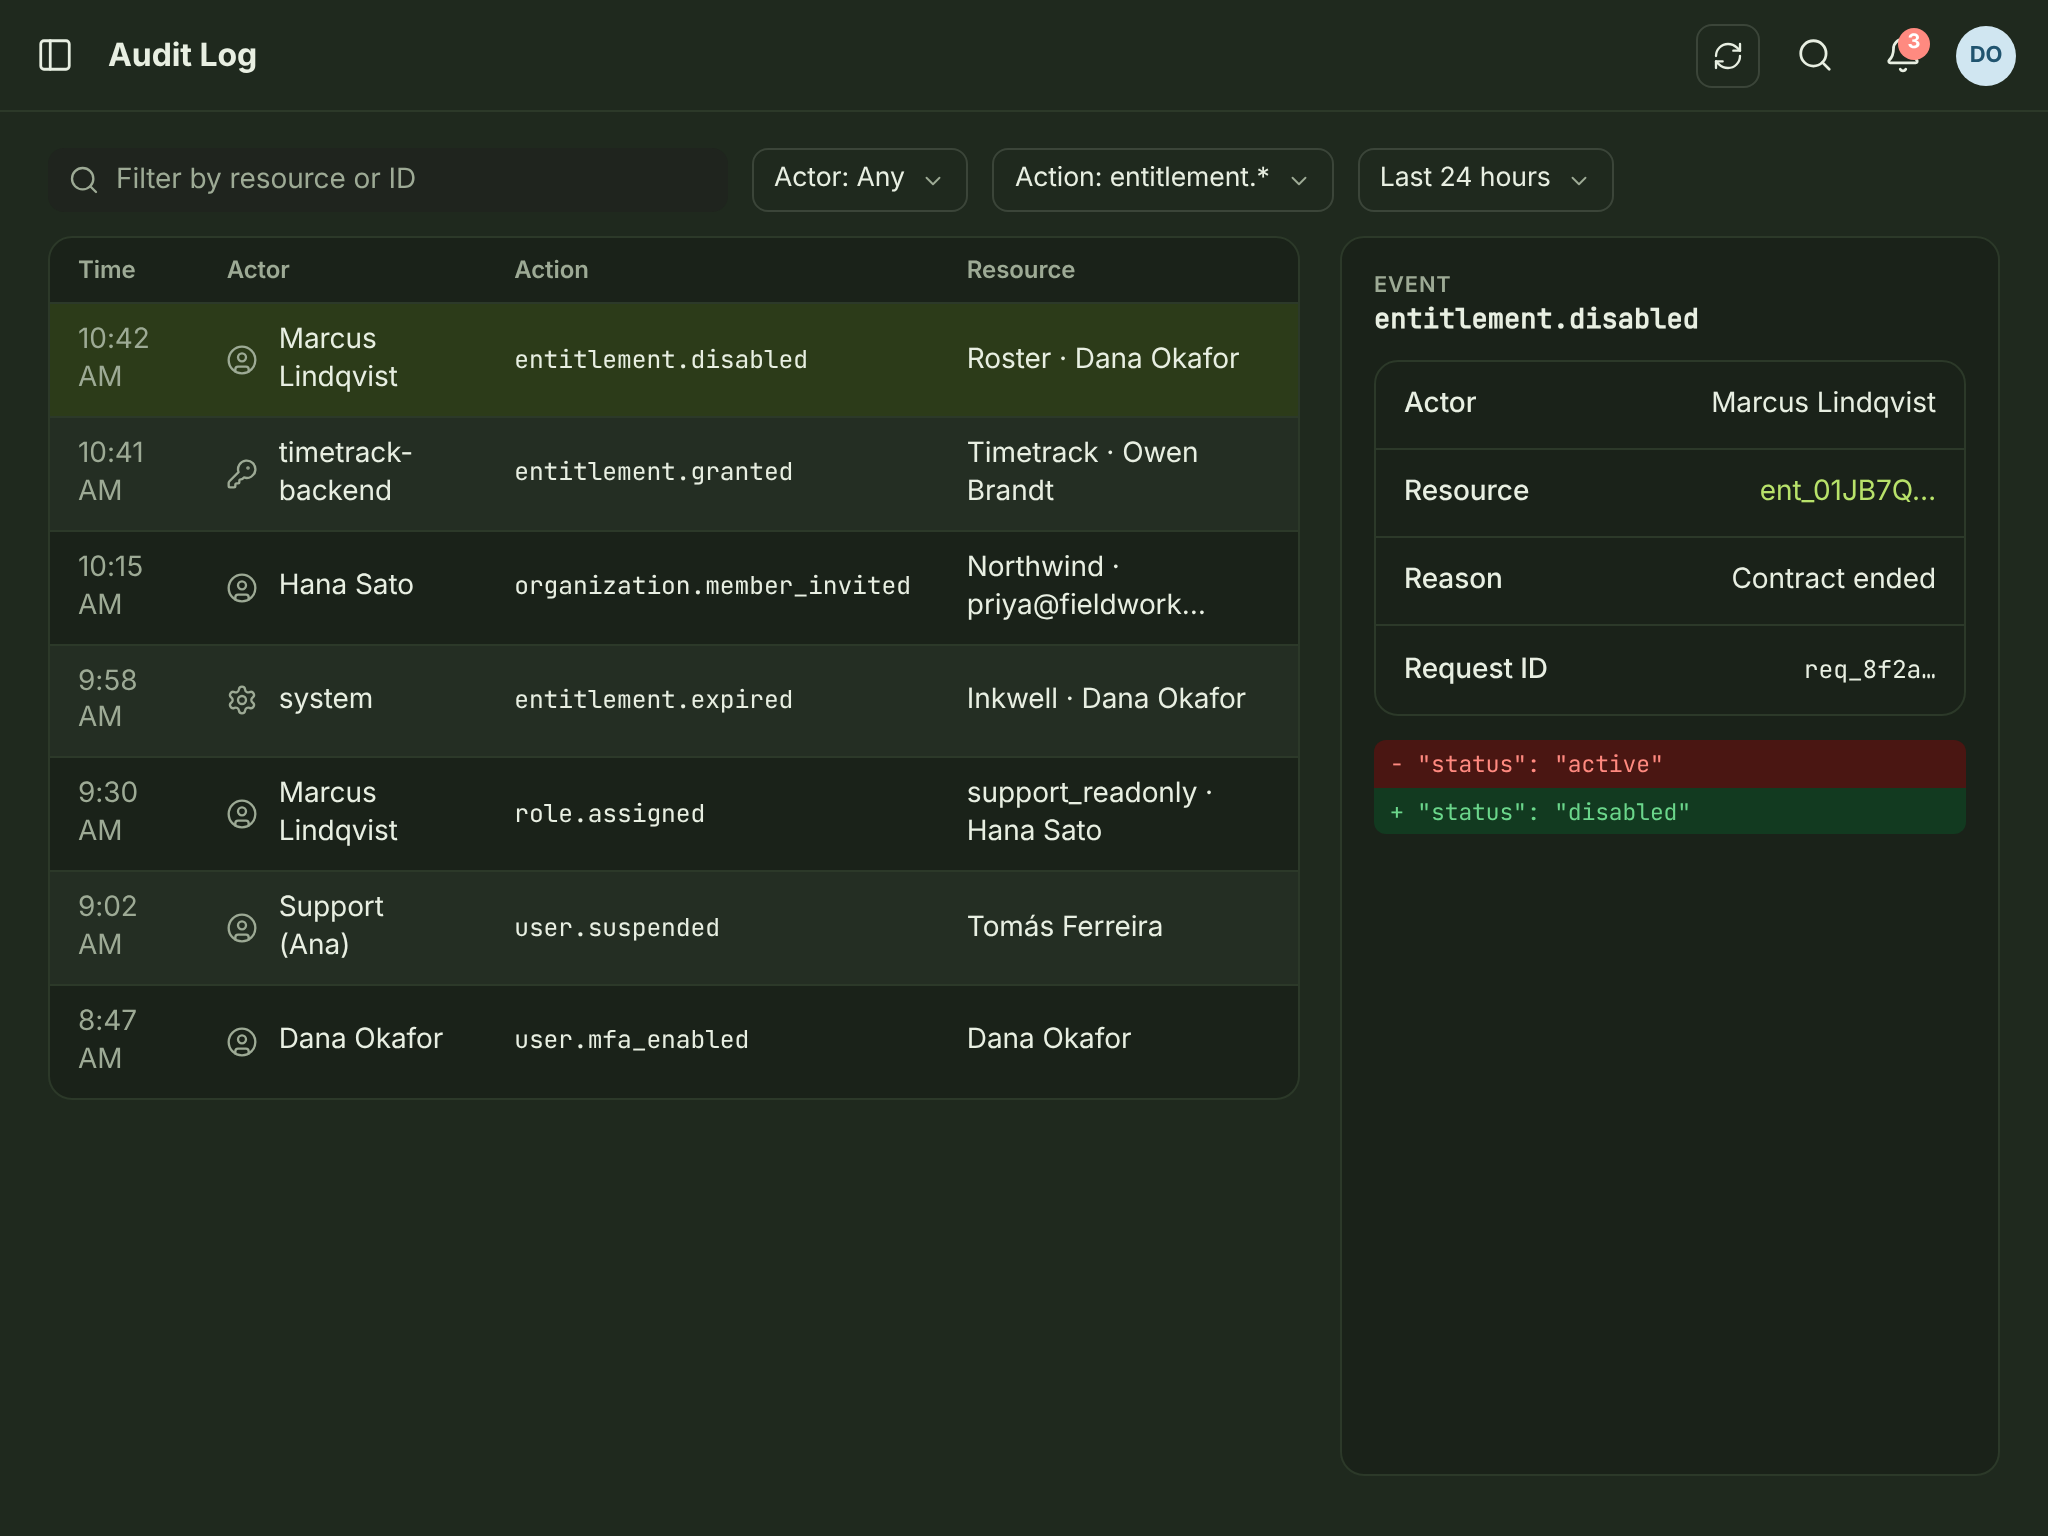Screen dimensions: 2048x1536
Task: Select the user.mfa_enabled action cell
Action: click(631, 1040)
